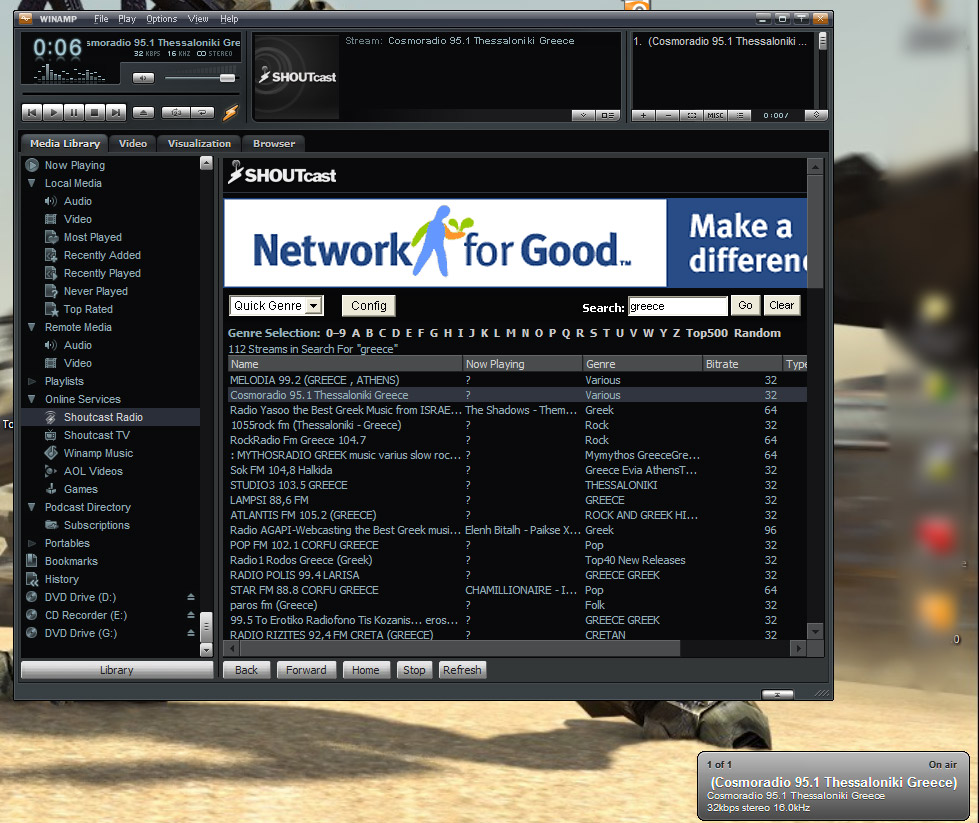Toggle shuffle mode in the player
The width and height of the screenshot is (979, 823).
(175, 112)
